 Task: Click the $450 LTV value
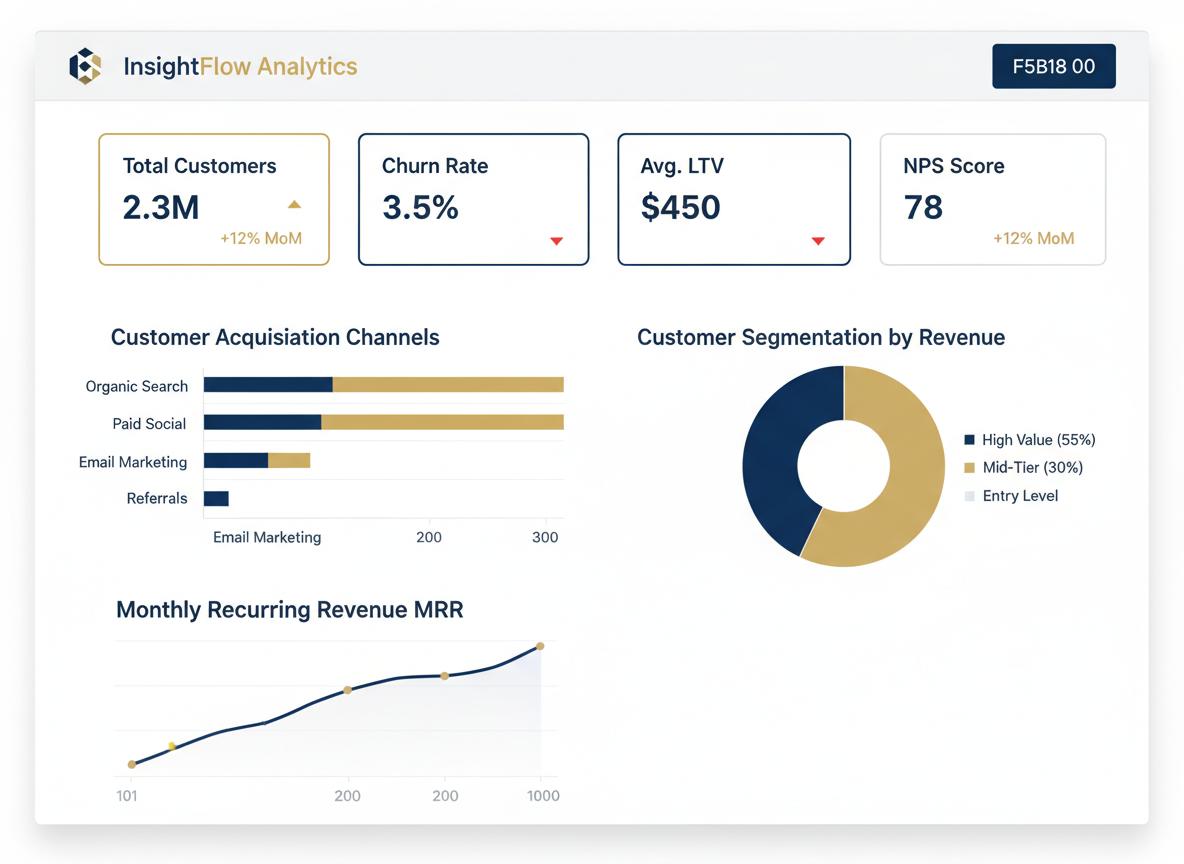[680, 208]
